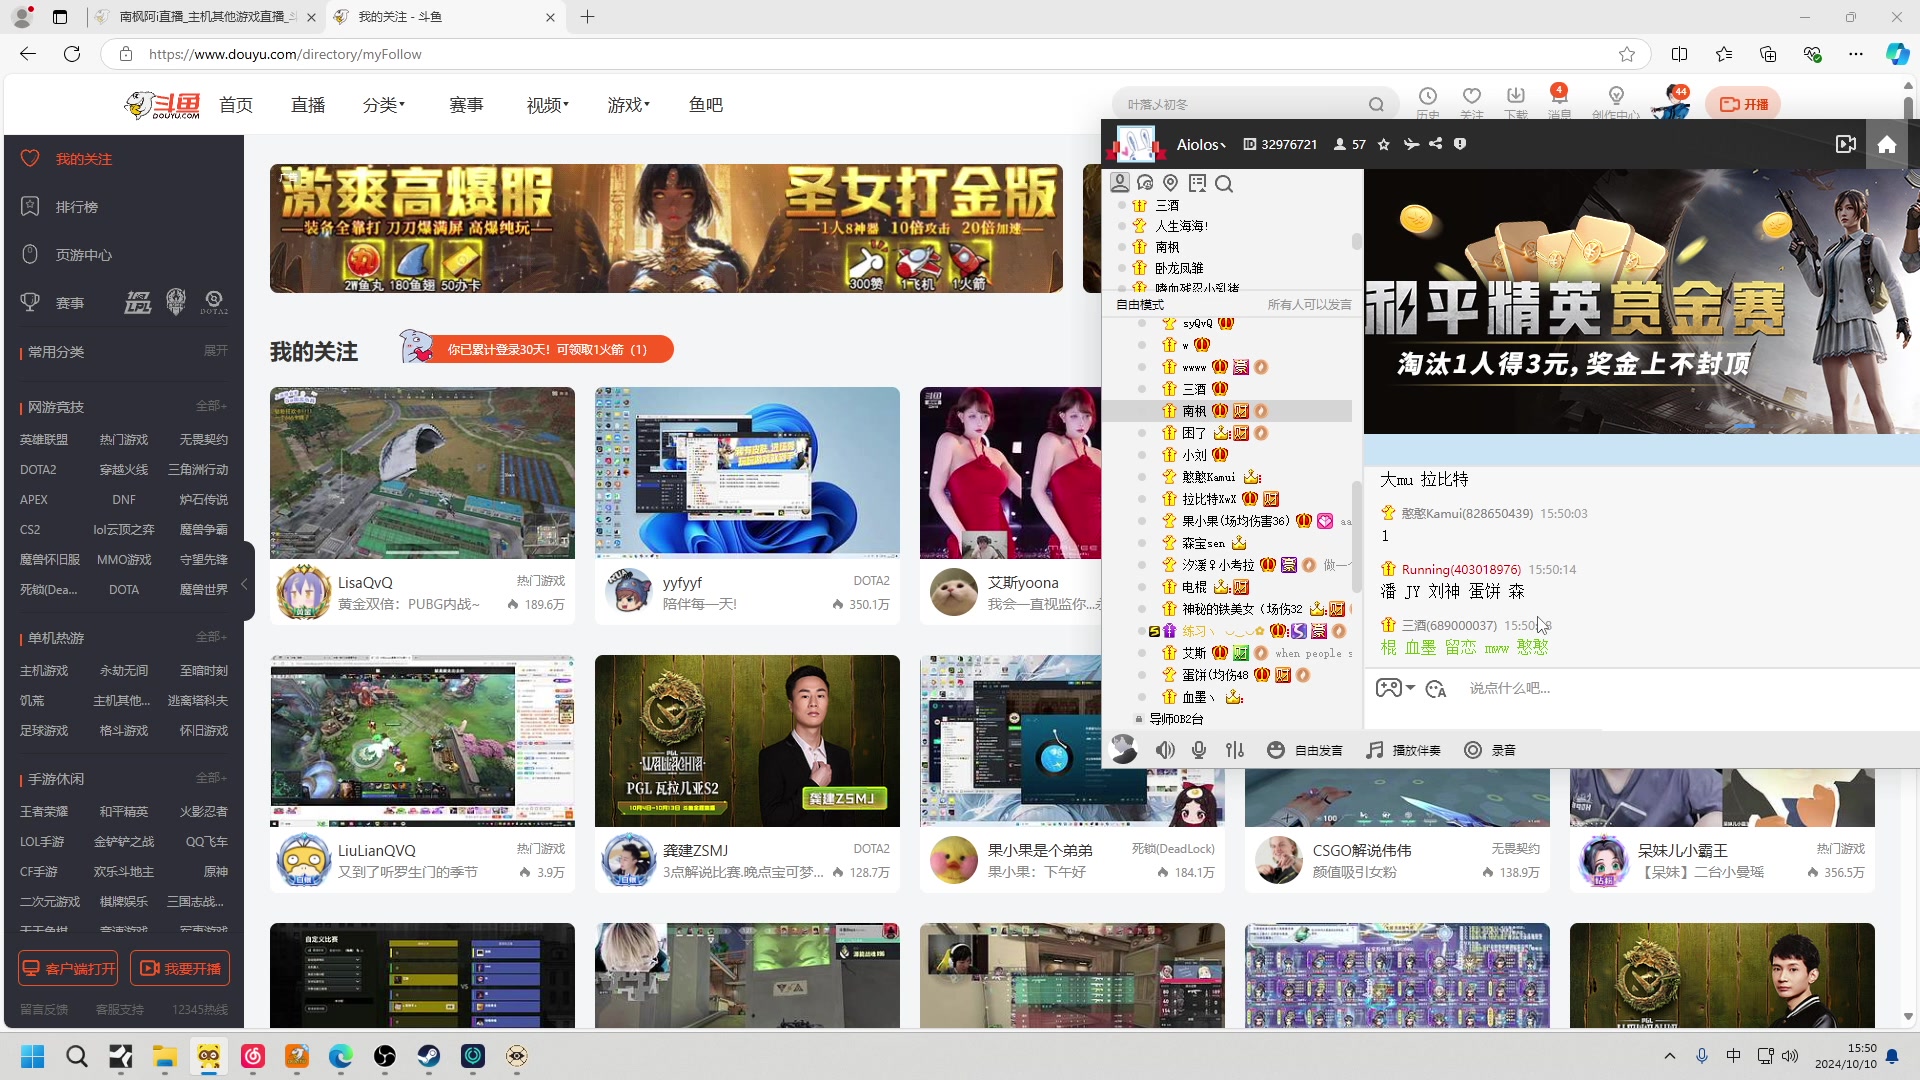1920x1080 pixels.
Task: Open 英雄联盟 category link
Action: click(x=44, y=440)
